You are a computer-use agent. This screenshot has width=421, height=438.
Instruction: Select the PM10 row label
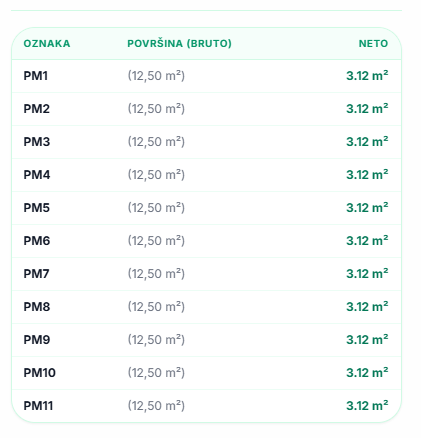click(x=39, y=373)
